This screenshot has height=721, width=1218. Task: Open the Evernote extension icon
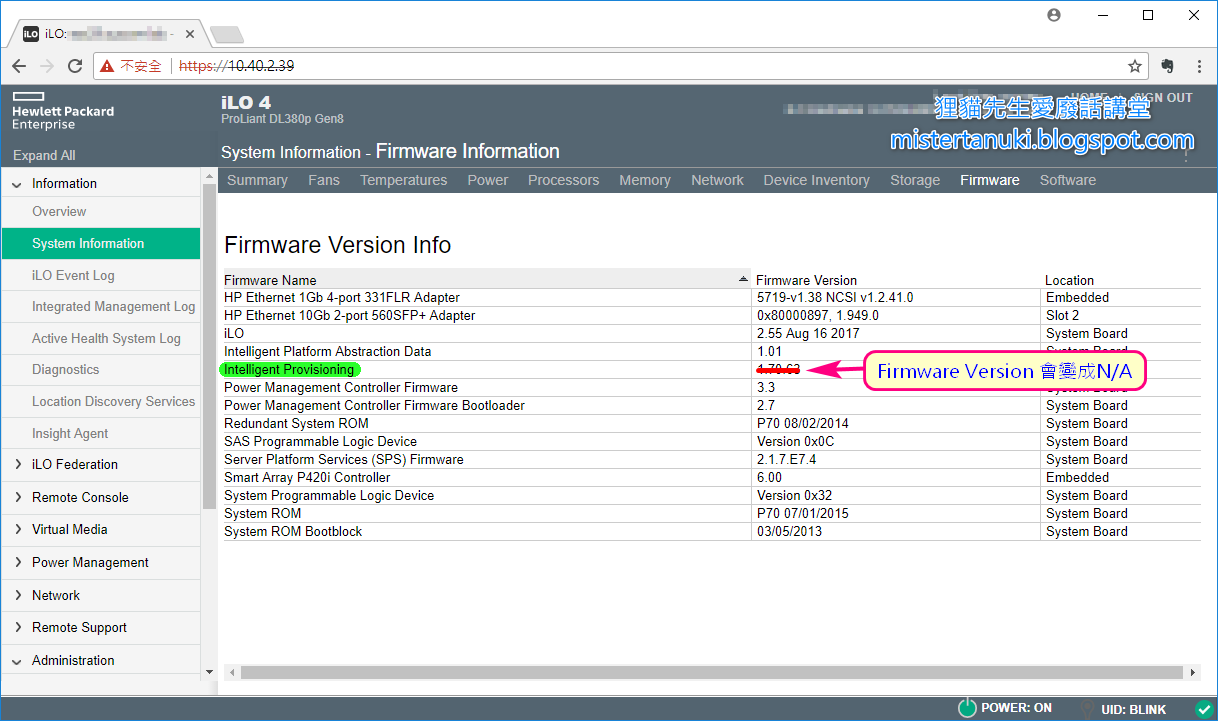click(1167, 66)
